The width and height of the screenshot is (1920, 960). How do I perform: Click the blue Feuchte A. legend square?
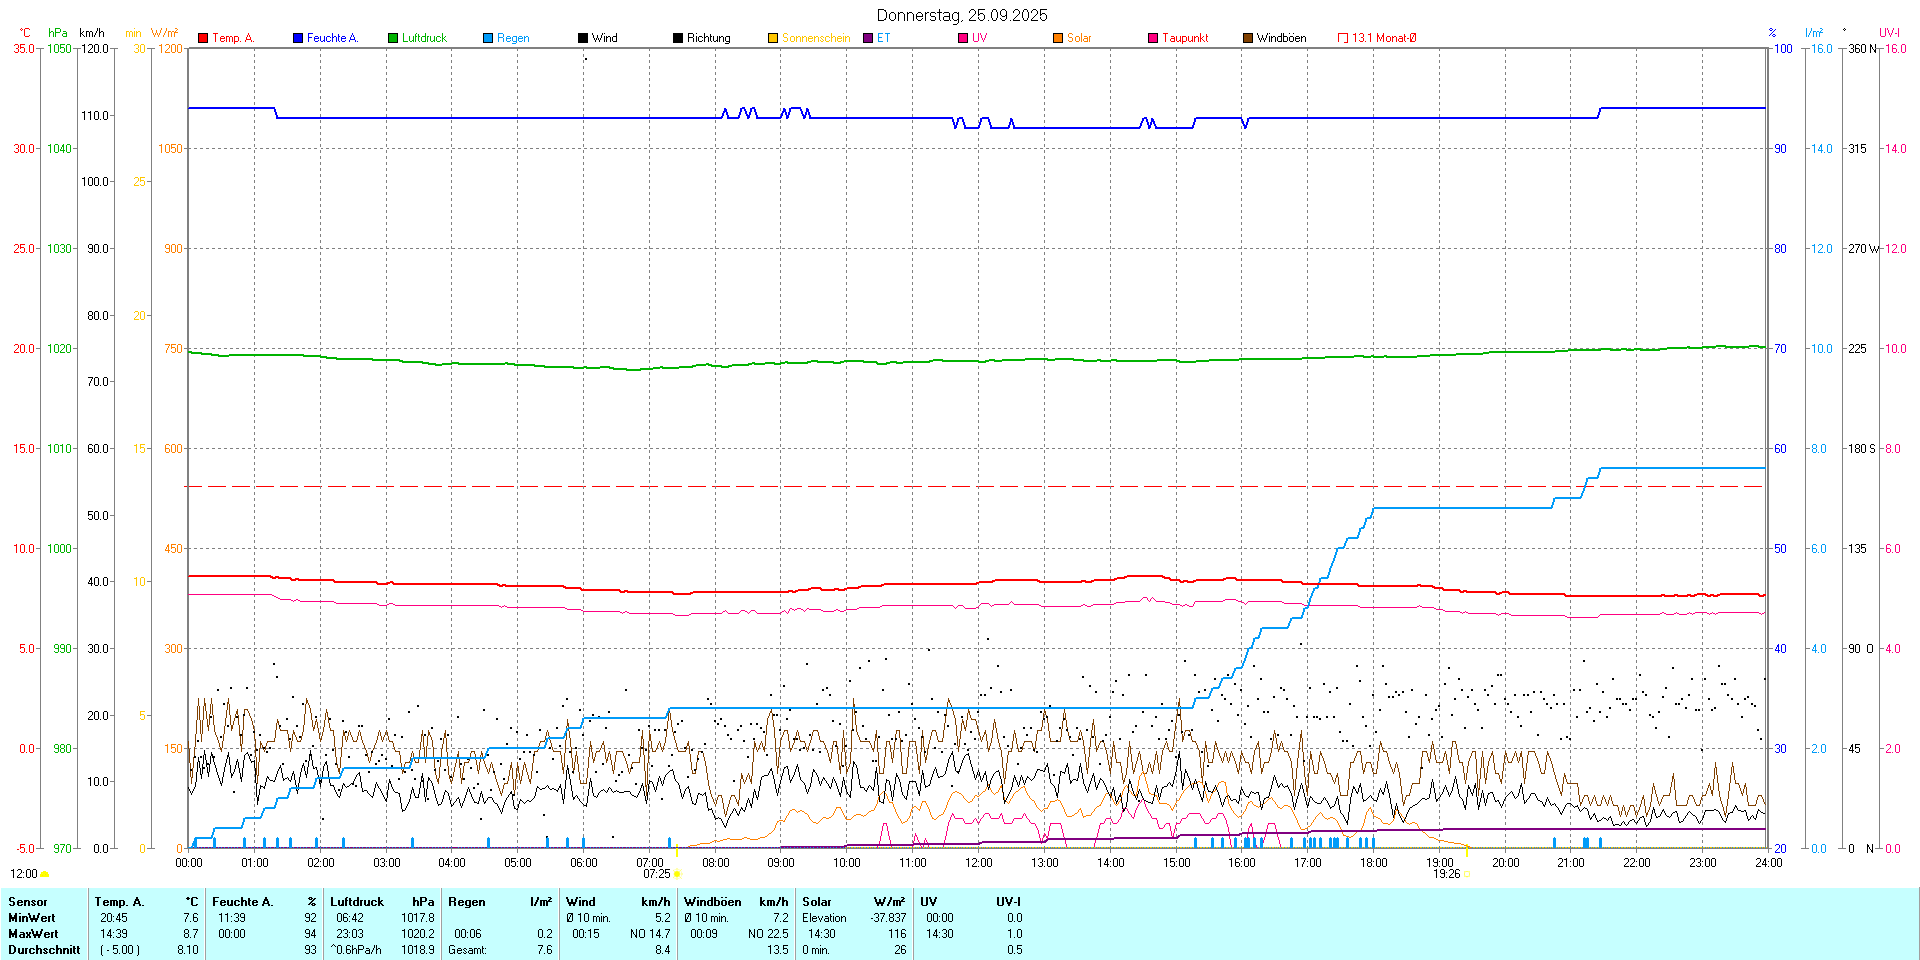tap(298, 38)
